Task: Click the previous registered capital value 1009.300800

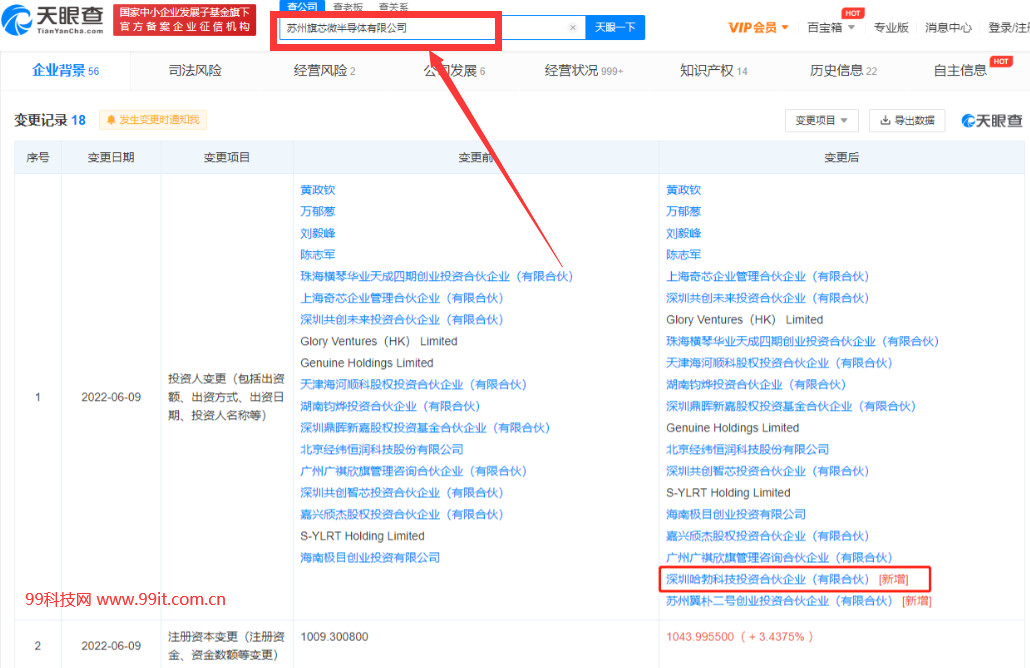Action: (334, 637)
